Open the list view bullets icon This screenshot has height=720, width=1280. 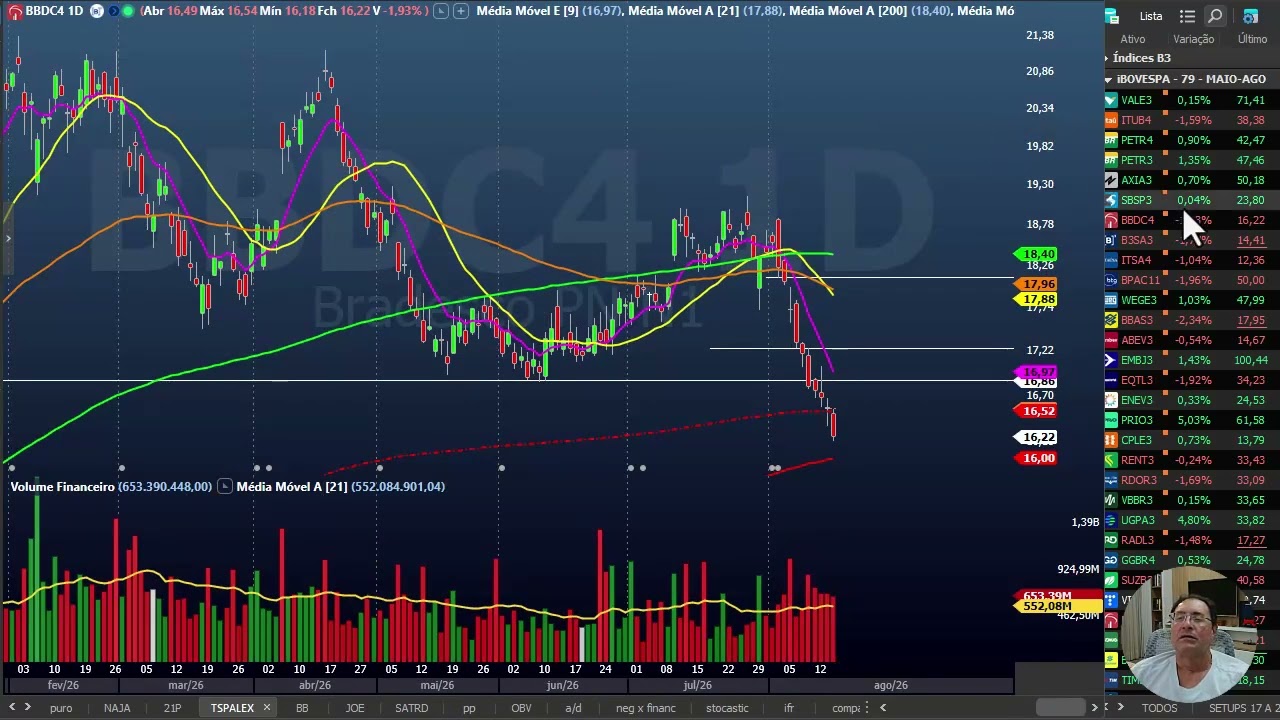click(1187, 16)
